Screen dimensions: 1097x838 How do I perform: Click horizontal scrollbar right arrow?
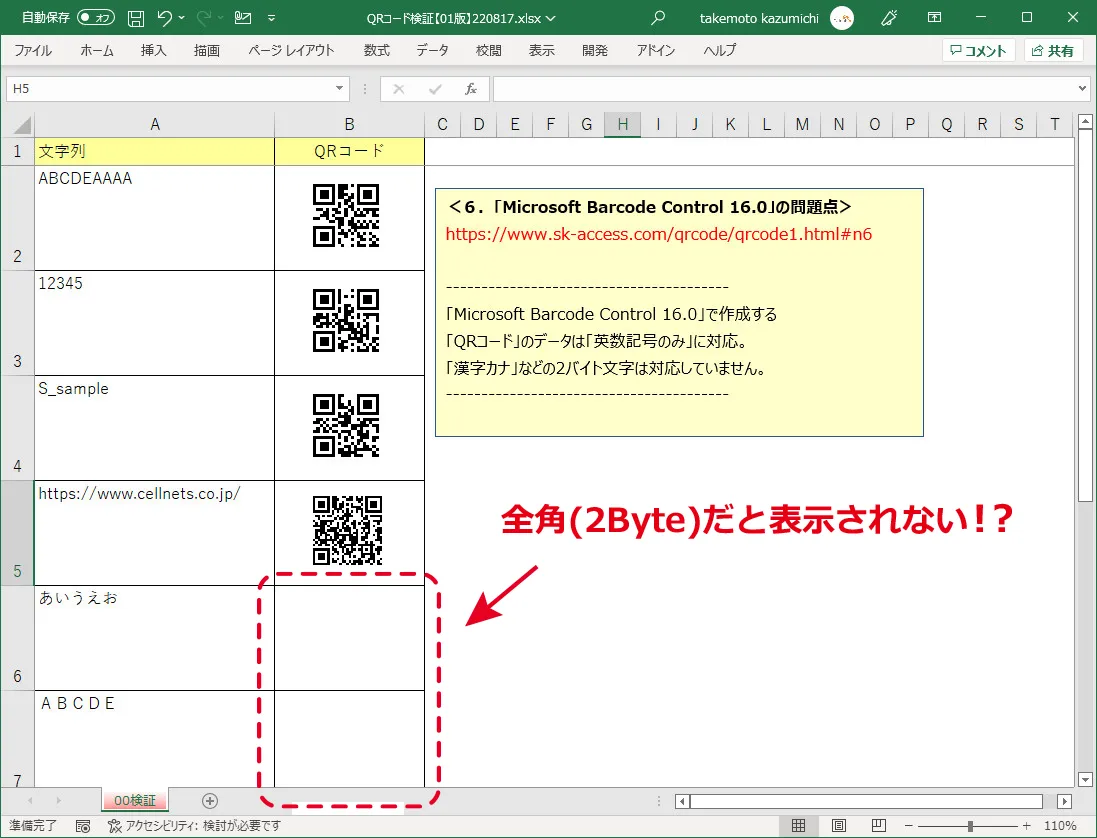(1064, 801)
